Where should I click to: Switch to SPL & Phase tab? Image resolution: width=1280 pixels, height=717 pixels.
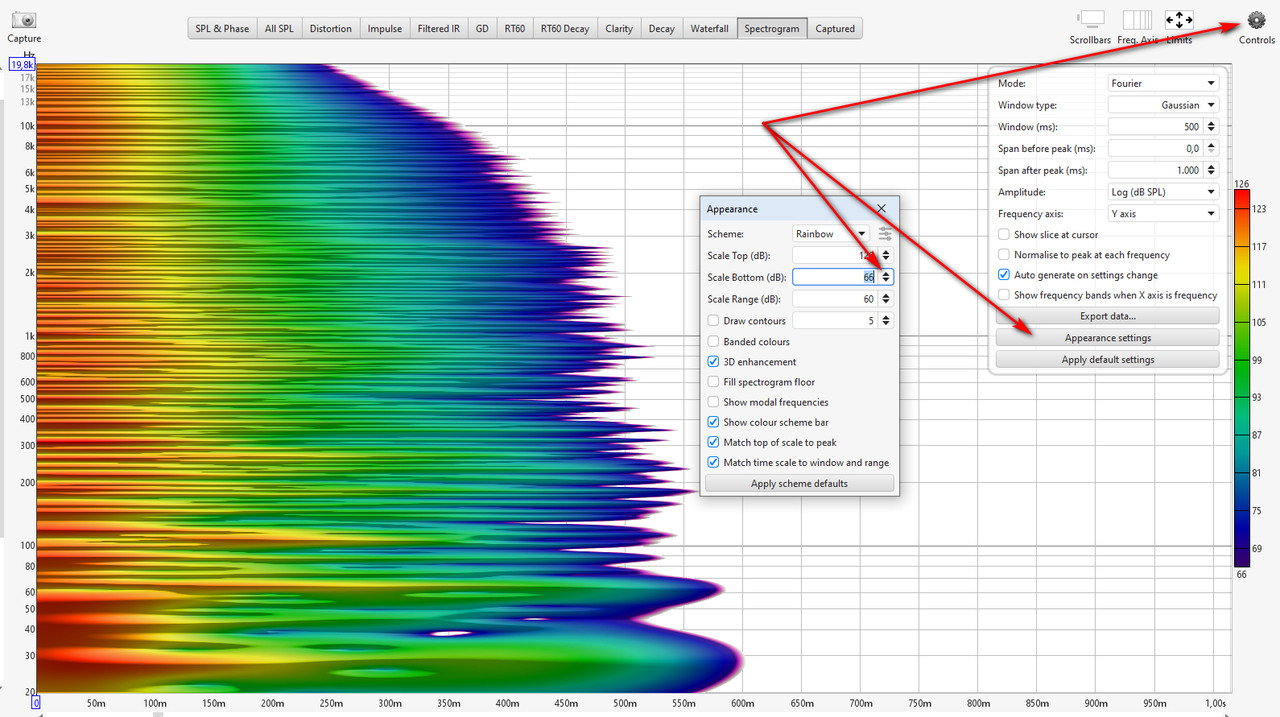point(222,29)
